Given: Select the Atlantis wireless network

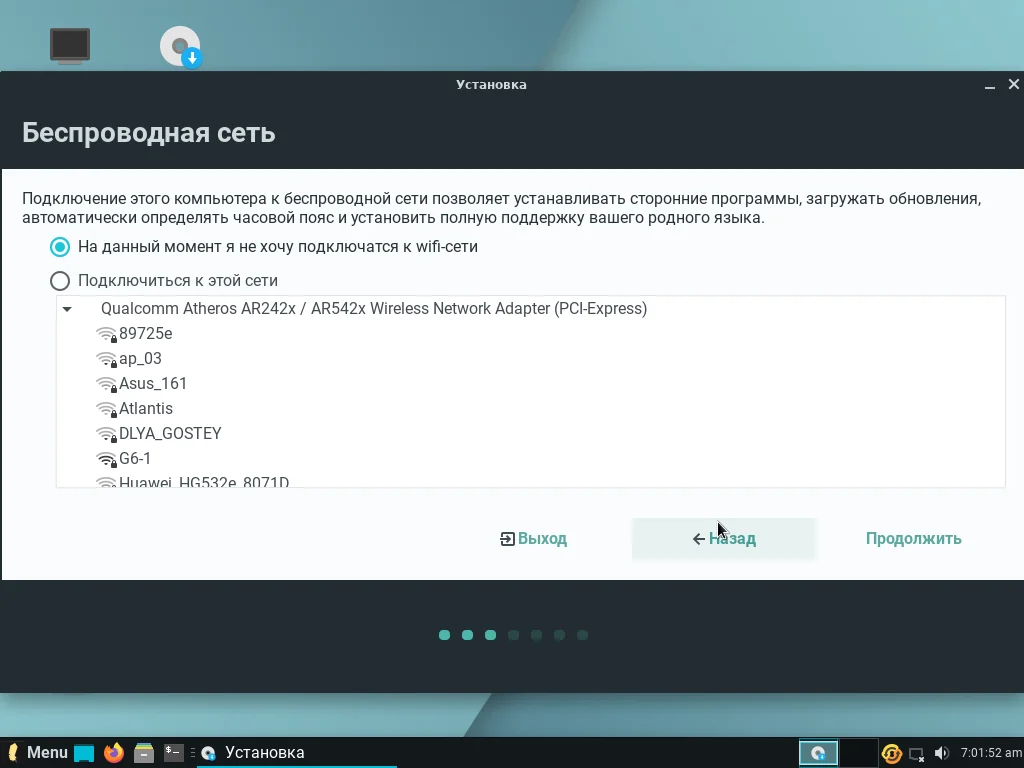Looking at the screenshot, I should 146,408.
